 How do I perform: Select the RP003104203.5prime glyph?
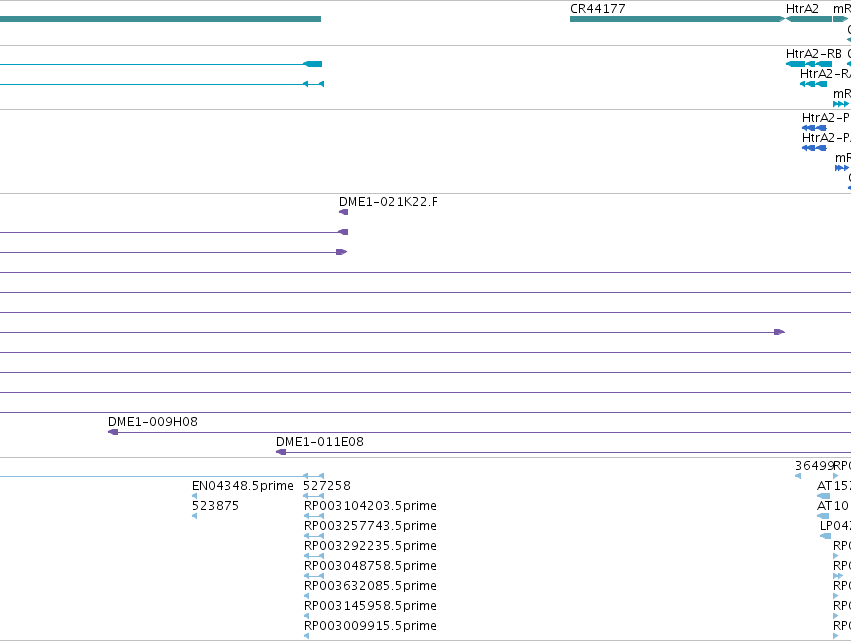pos(314,516)
